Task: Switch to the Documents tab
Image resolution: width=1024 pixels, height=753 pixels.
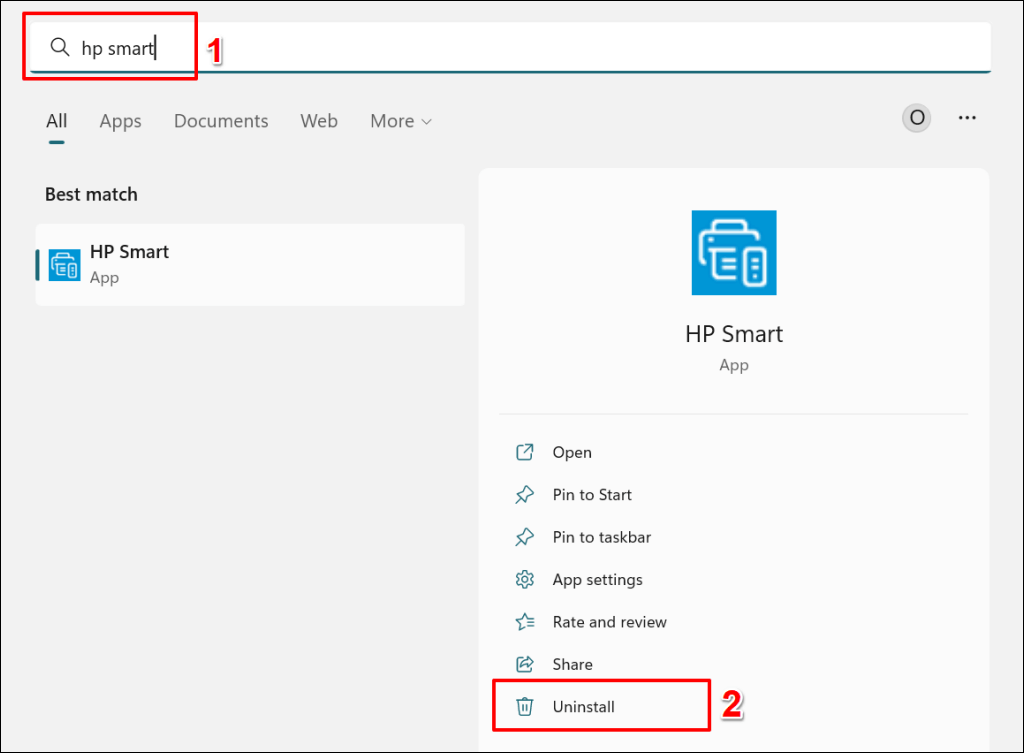Action: tap(221, 121)
